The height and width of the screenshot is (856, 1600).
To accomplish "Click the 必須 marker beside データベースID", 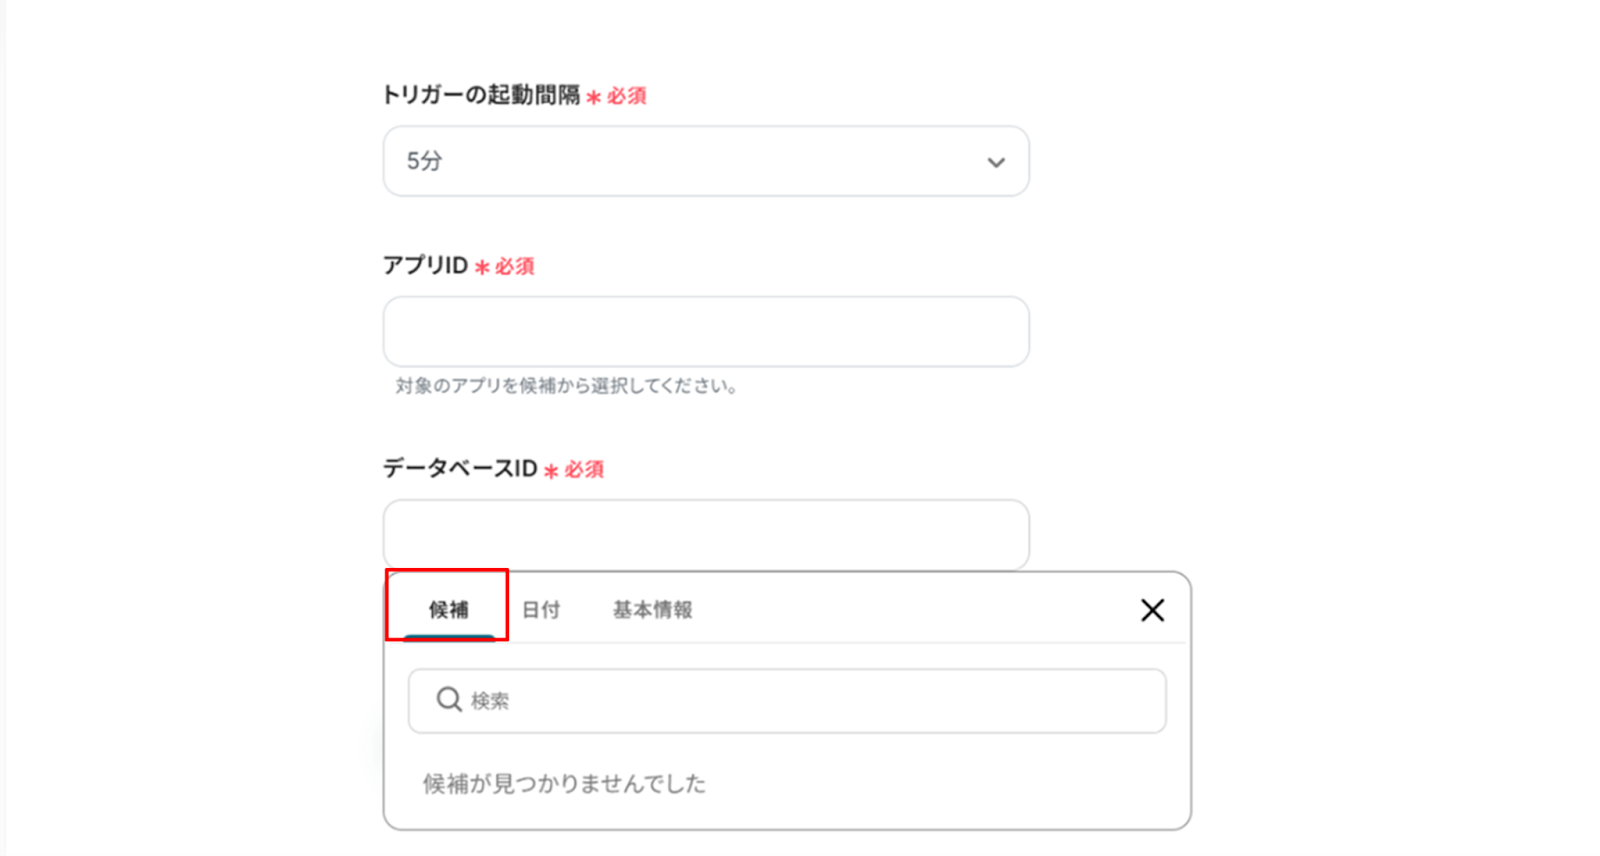I will click(584, 470).
